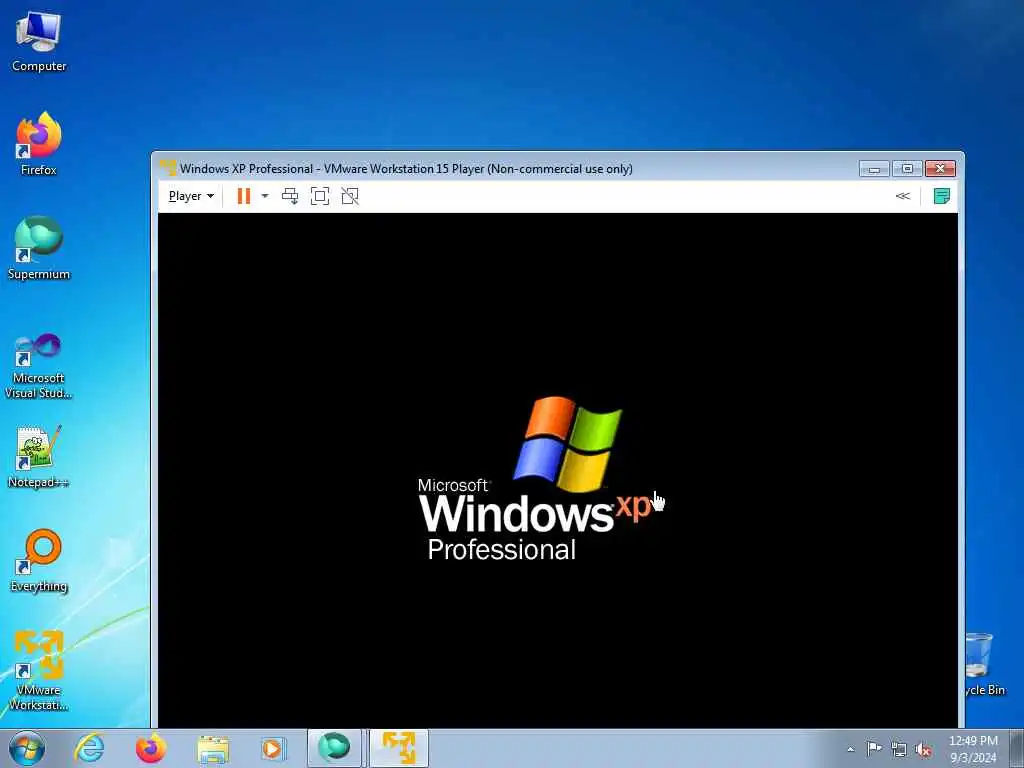Open network status icon in tray
Screen dimensions: 1024x768
pos(899,750)
